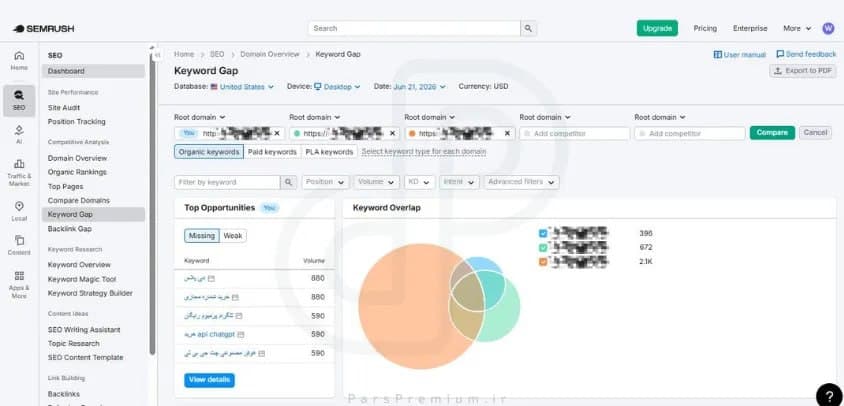Click View details button
The image size is (844, 406).
[209, 380]
